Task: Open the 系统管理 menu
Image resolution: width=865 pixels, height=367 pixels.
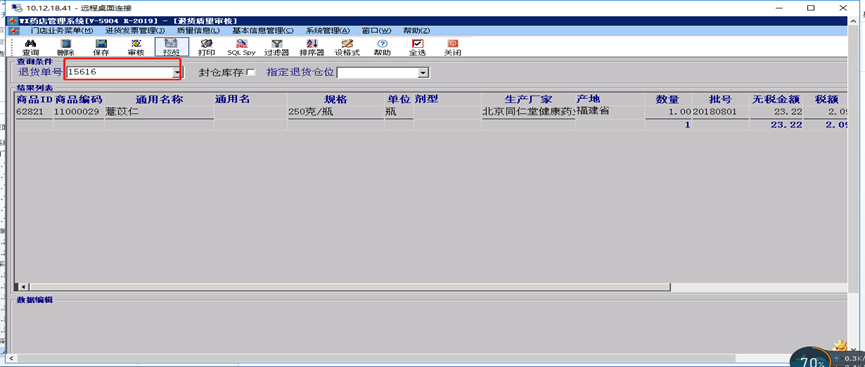Action: tap(328, 30)
